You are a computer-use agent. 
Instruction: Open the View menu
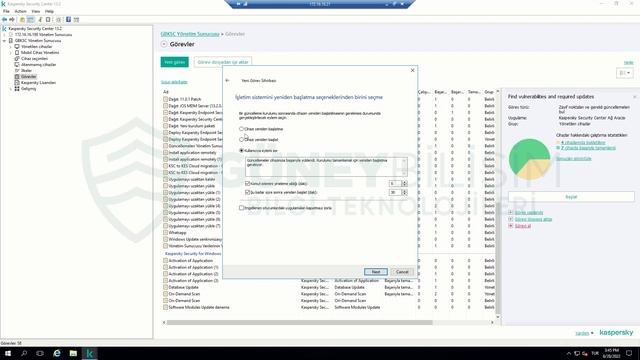point(36,11)
